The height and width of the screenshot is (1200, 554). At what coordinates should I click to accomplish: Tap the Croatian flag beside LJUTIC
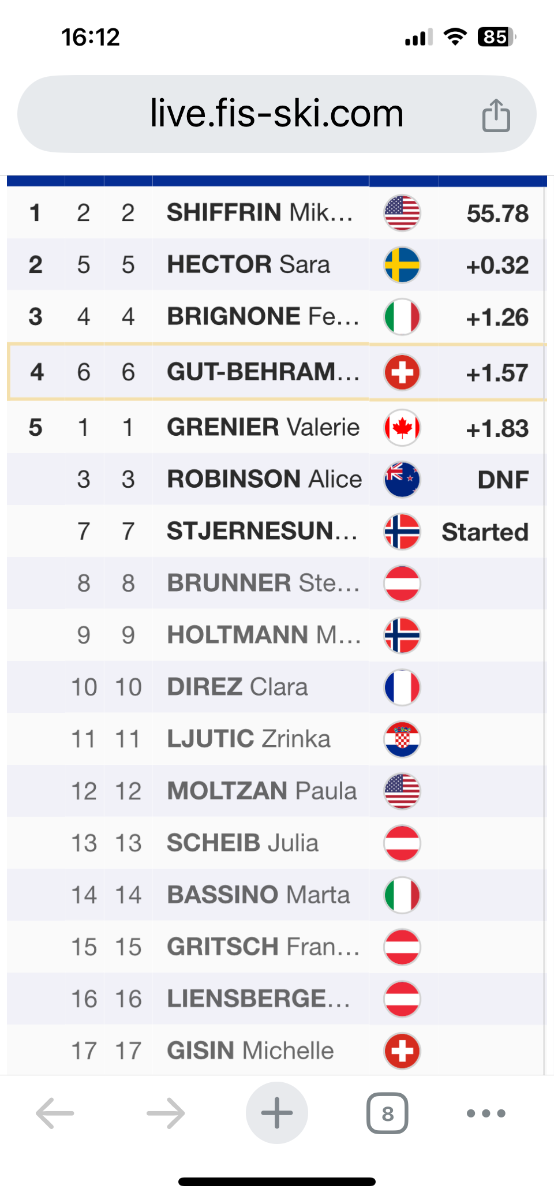click(x=402, y=740)
